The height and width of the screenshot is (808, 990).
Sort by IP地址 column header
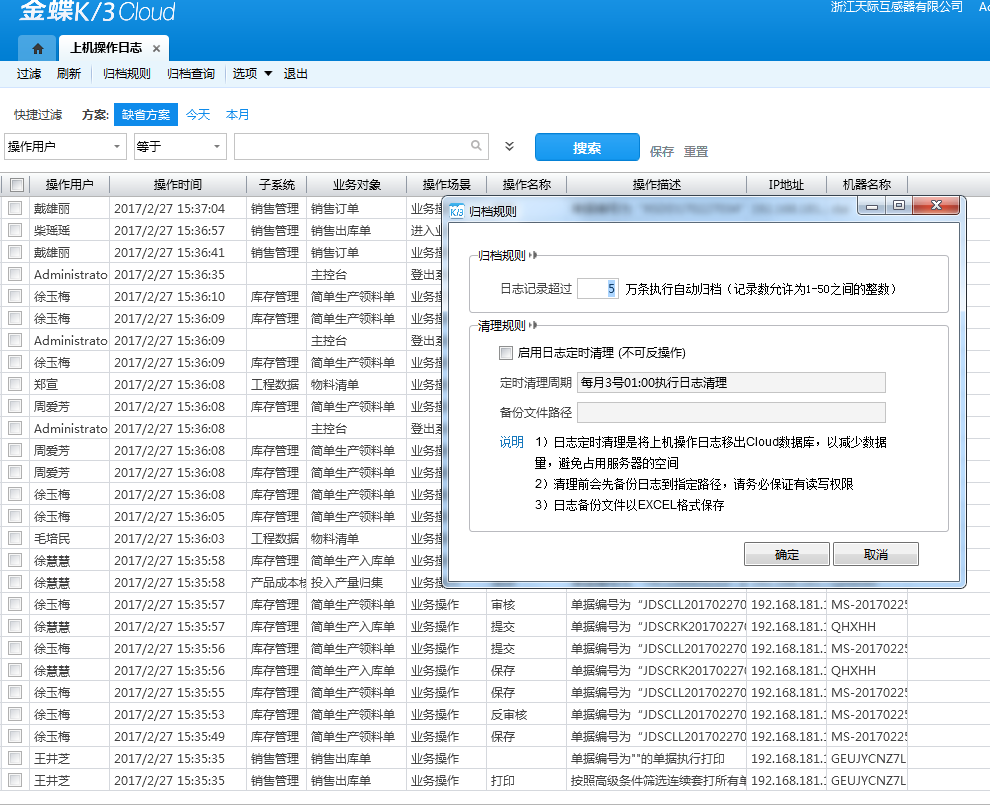tap(786, 185)
